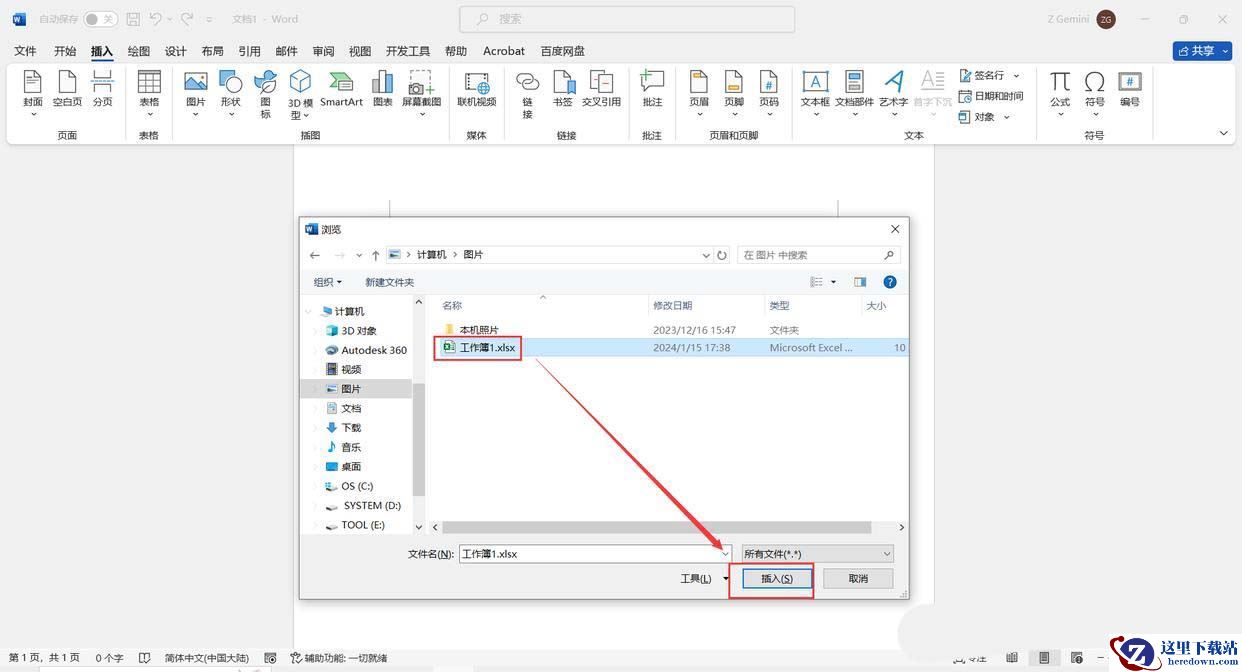Toggle the preview pane icon in dialog
This screenshot has width=1242, height=672.
point(860,282)
